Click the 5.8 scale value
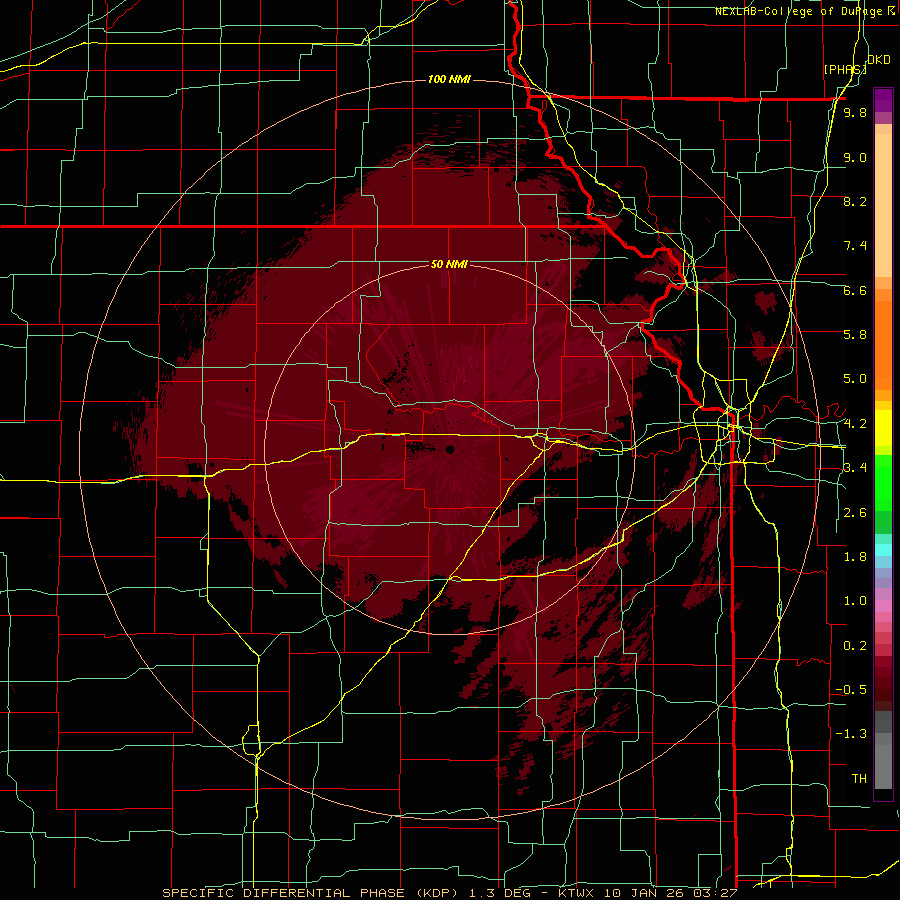 point(855,335)
